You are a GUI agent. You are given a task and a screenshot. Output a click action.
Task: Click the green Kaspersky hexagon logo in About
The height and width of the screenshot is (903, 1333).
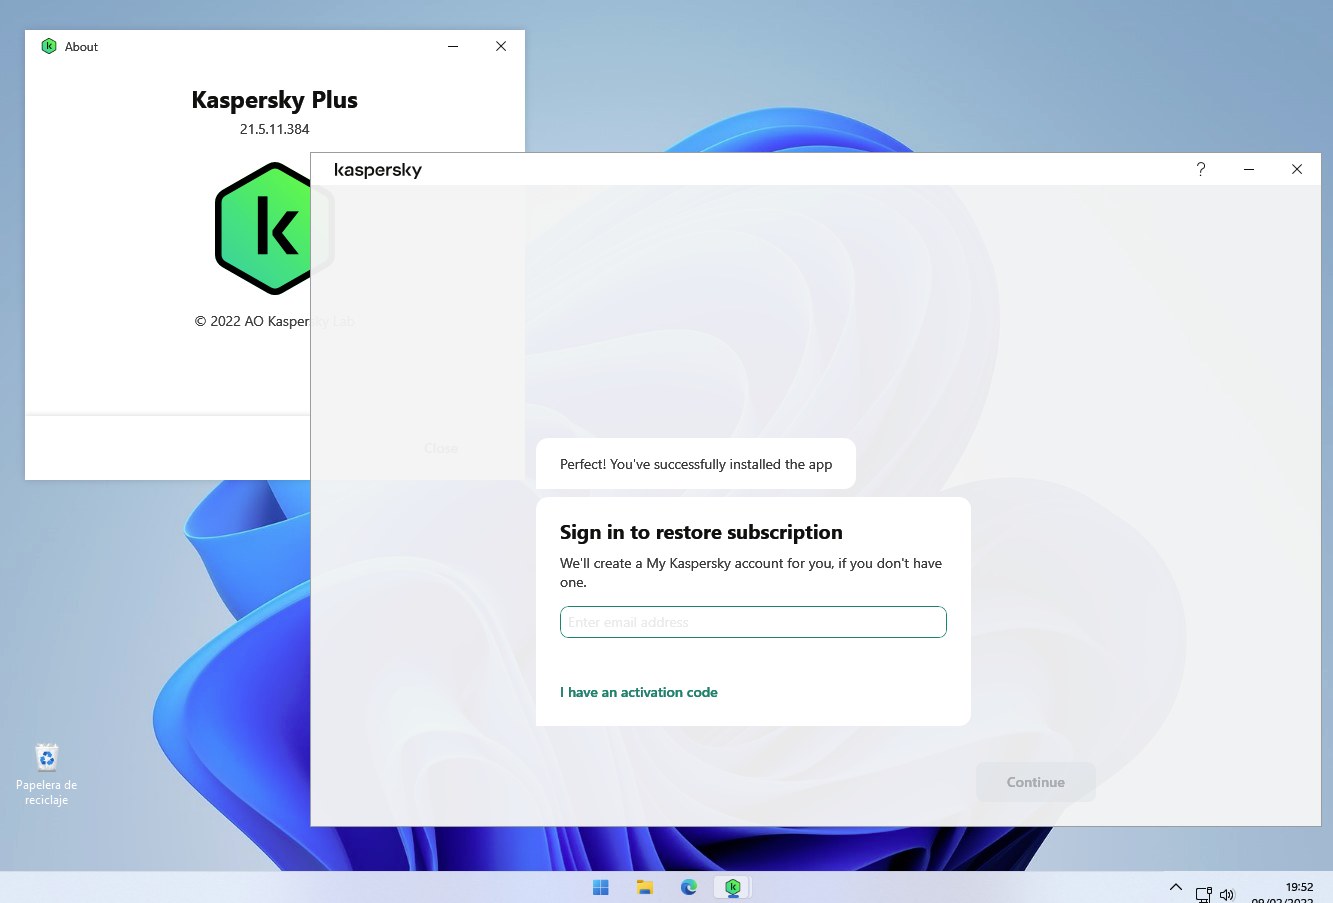coord(263,228)
